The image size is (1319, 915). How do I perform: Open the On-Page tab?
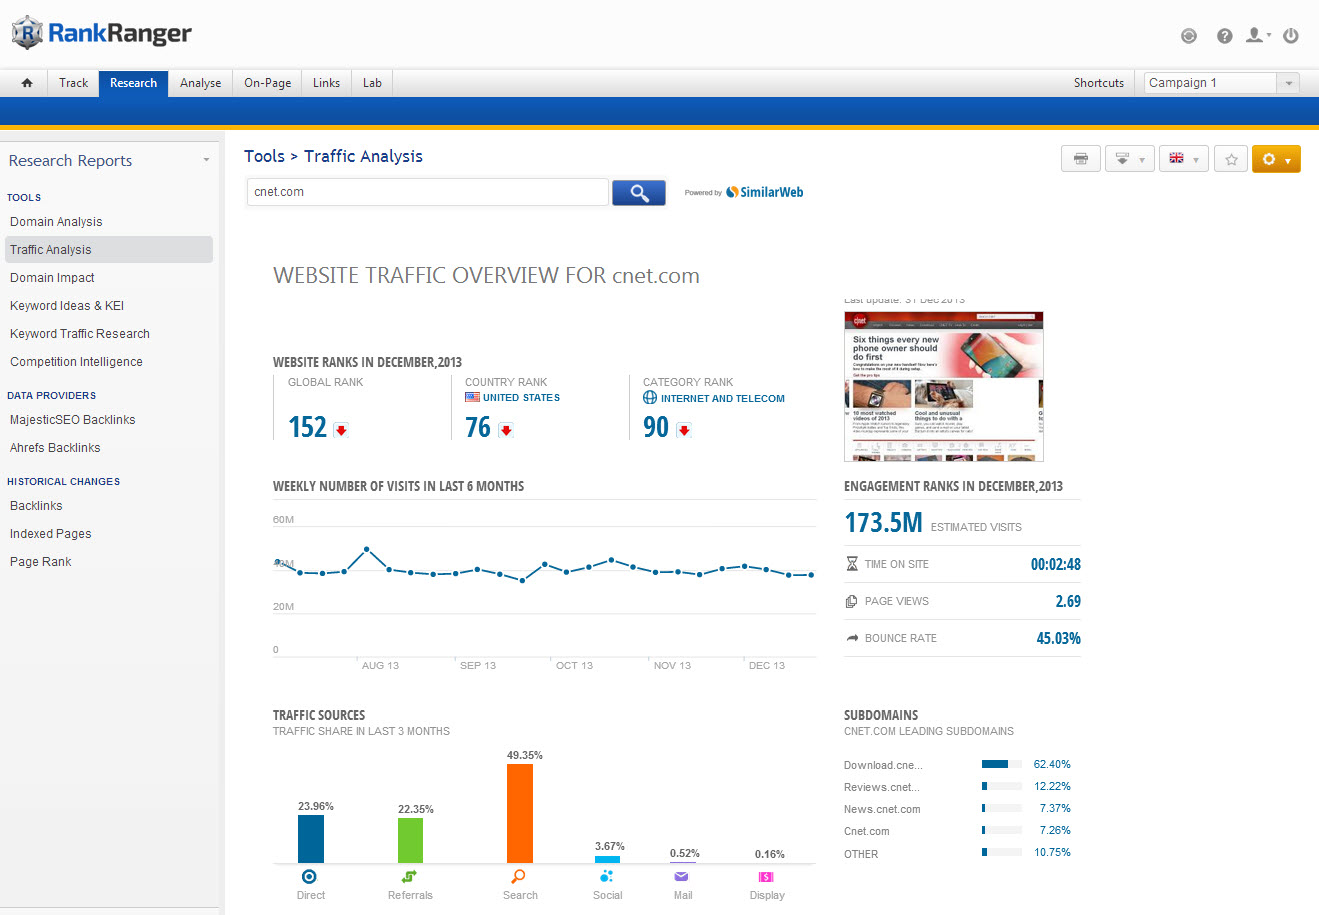click(x=268, y=83)
